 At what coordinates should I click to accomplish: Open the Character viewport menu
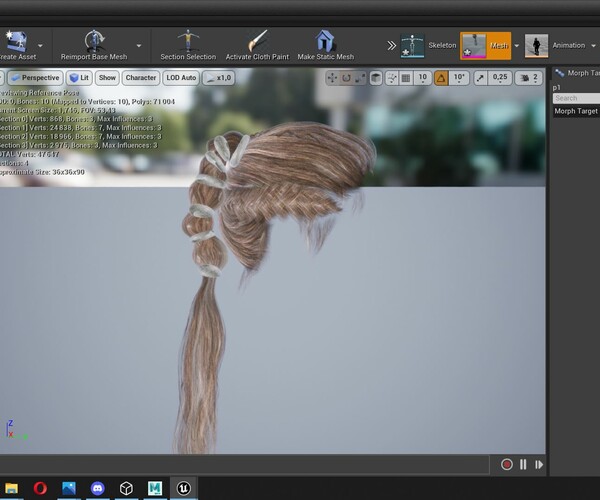(141, 78)
